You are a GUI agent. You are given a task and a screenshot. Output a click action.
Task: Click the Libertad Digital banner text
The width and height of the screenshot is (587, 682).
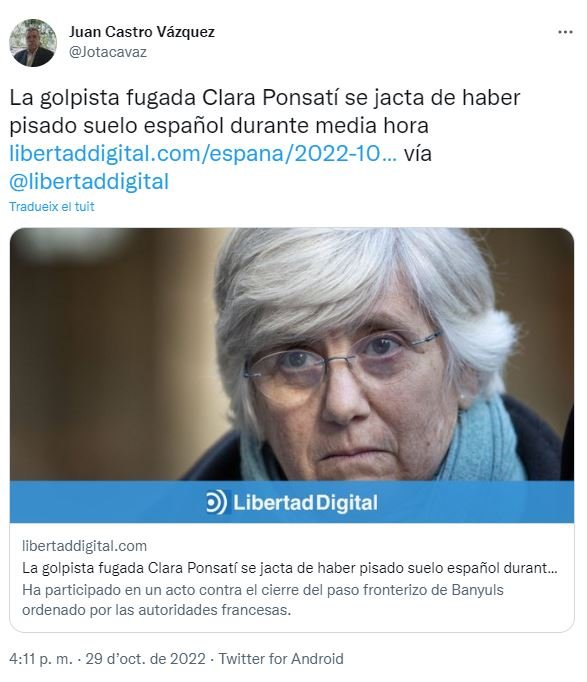[305, 503]
